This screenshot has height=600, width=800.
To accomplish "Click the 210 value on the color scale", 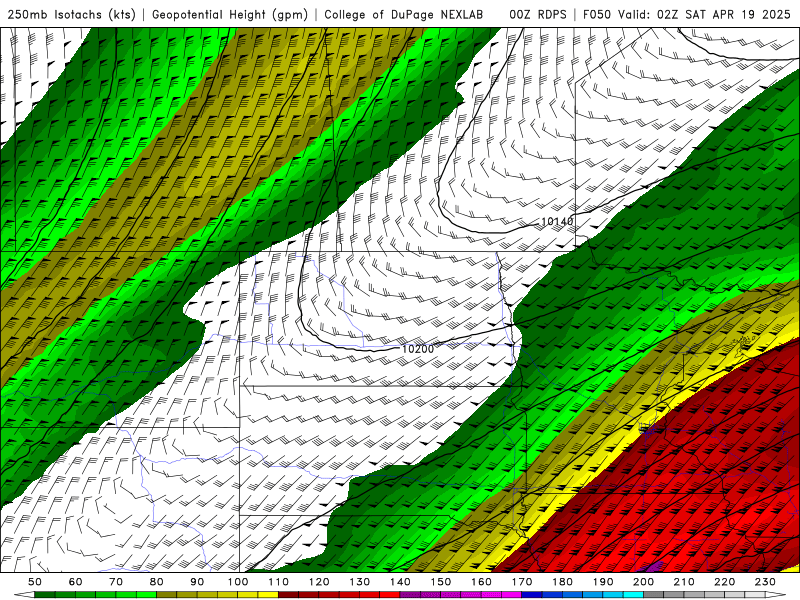I will 684,582.
